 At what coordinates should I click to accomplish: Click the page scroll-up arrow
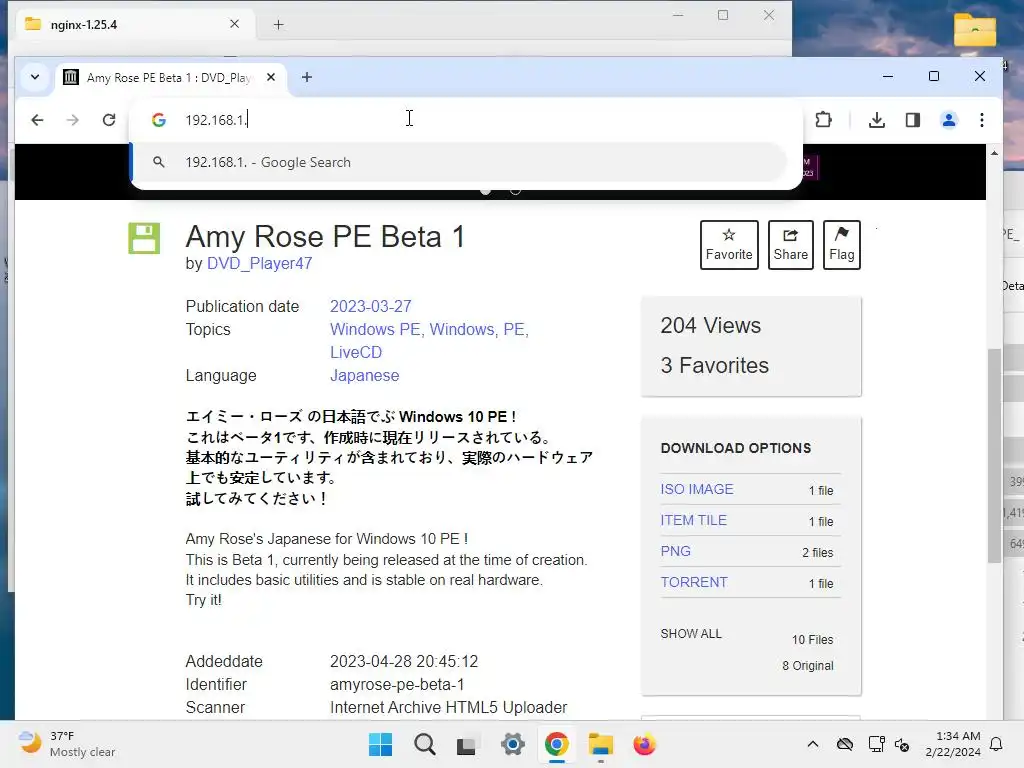(994, 153)
